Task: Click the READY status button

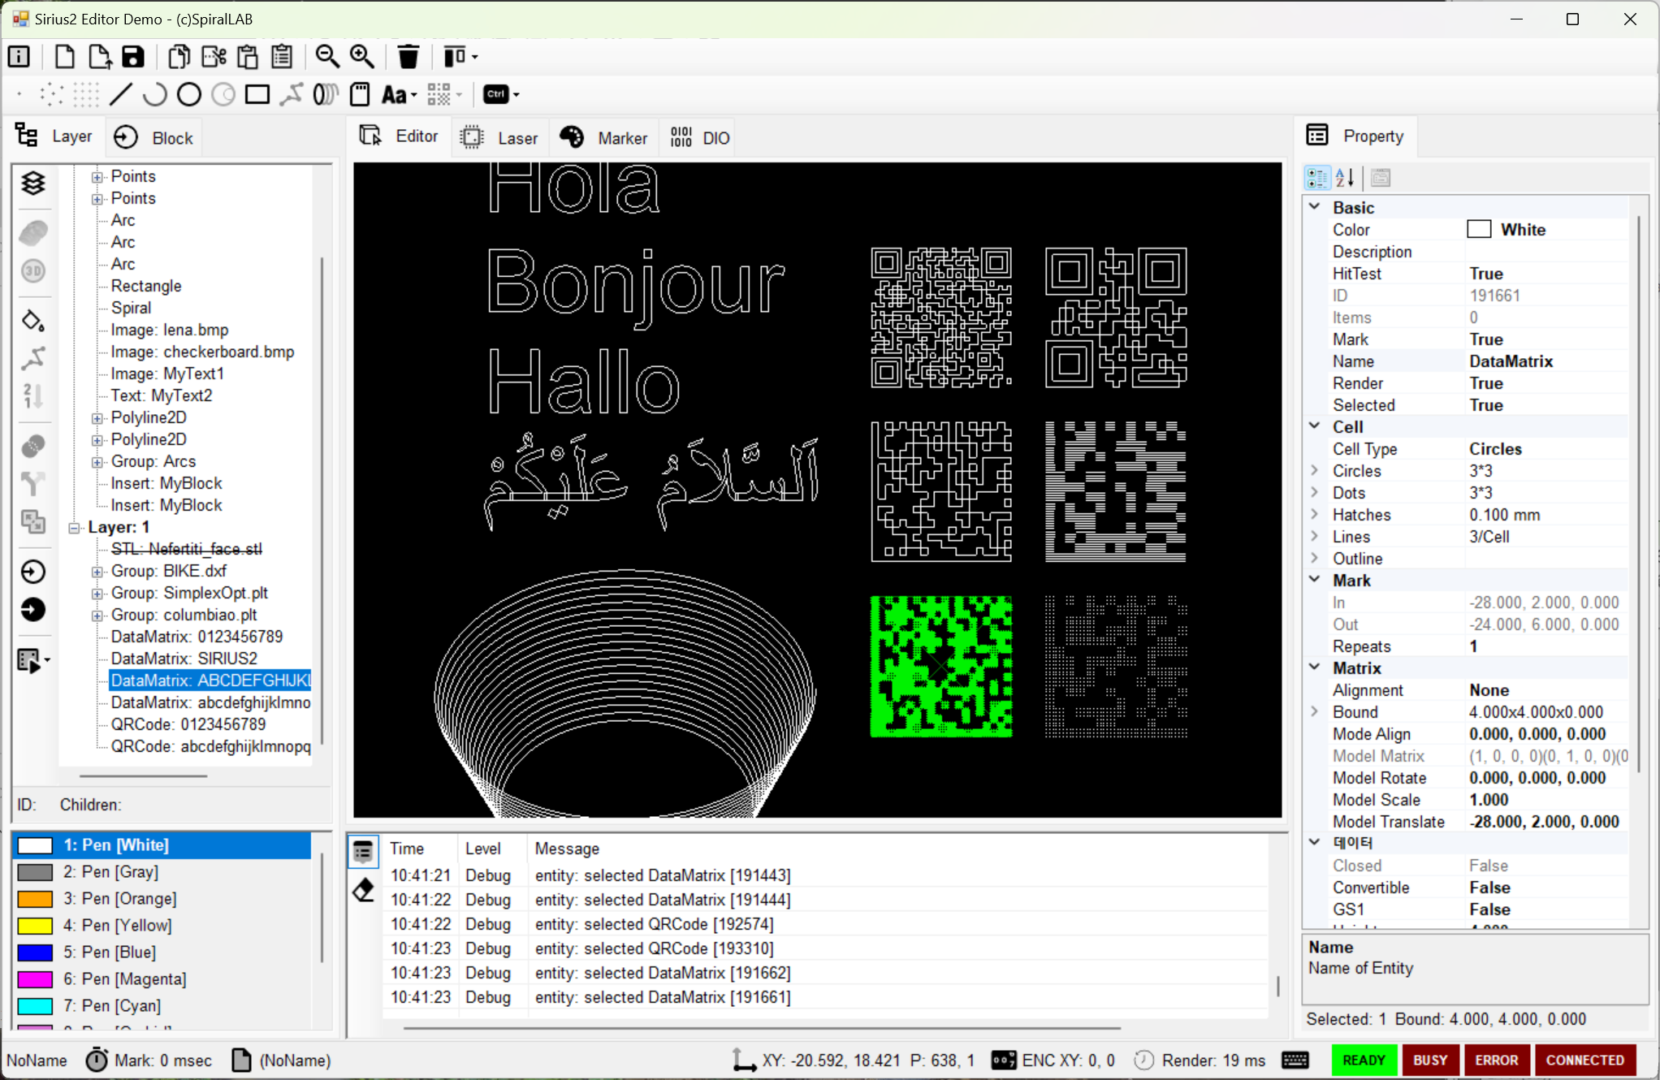Action: (1363, 1060)
